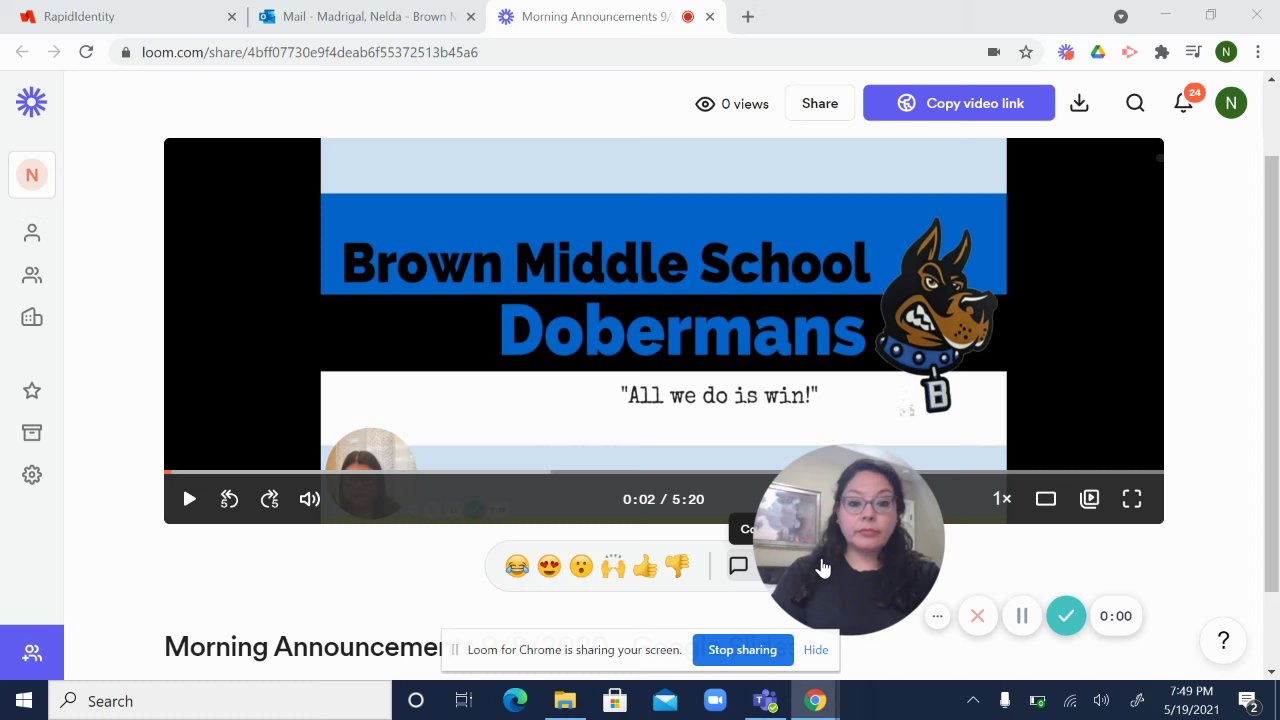Pause the Loom recording
1280x720 pixels.
tap(1022, 616)
